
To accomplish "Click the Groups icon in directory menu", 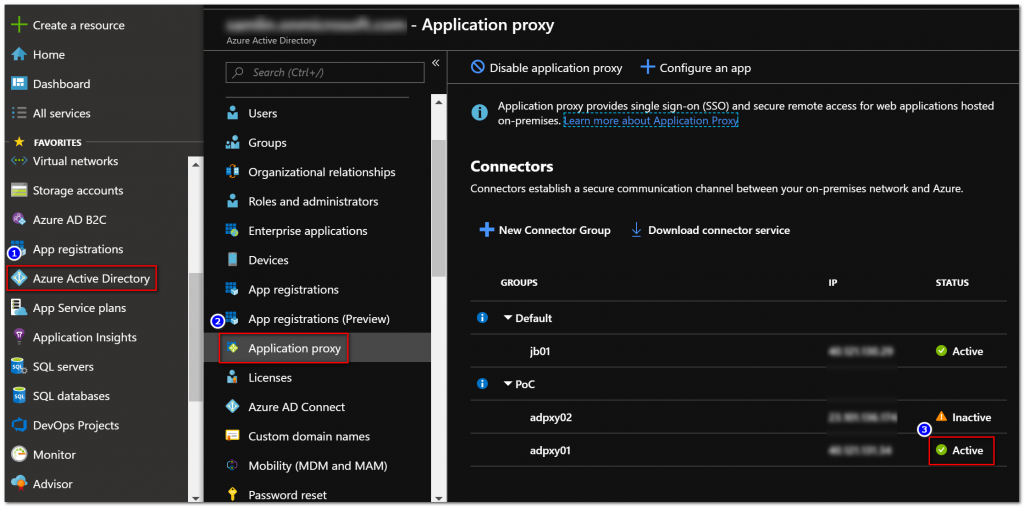I will tap(232, 142).
